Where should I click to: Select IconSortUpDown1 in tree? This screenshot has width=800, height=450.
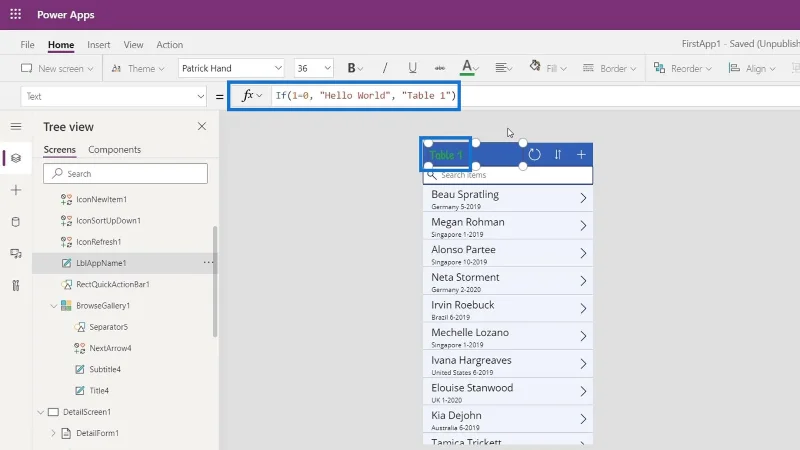tap(108, 220)
